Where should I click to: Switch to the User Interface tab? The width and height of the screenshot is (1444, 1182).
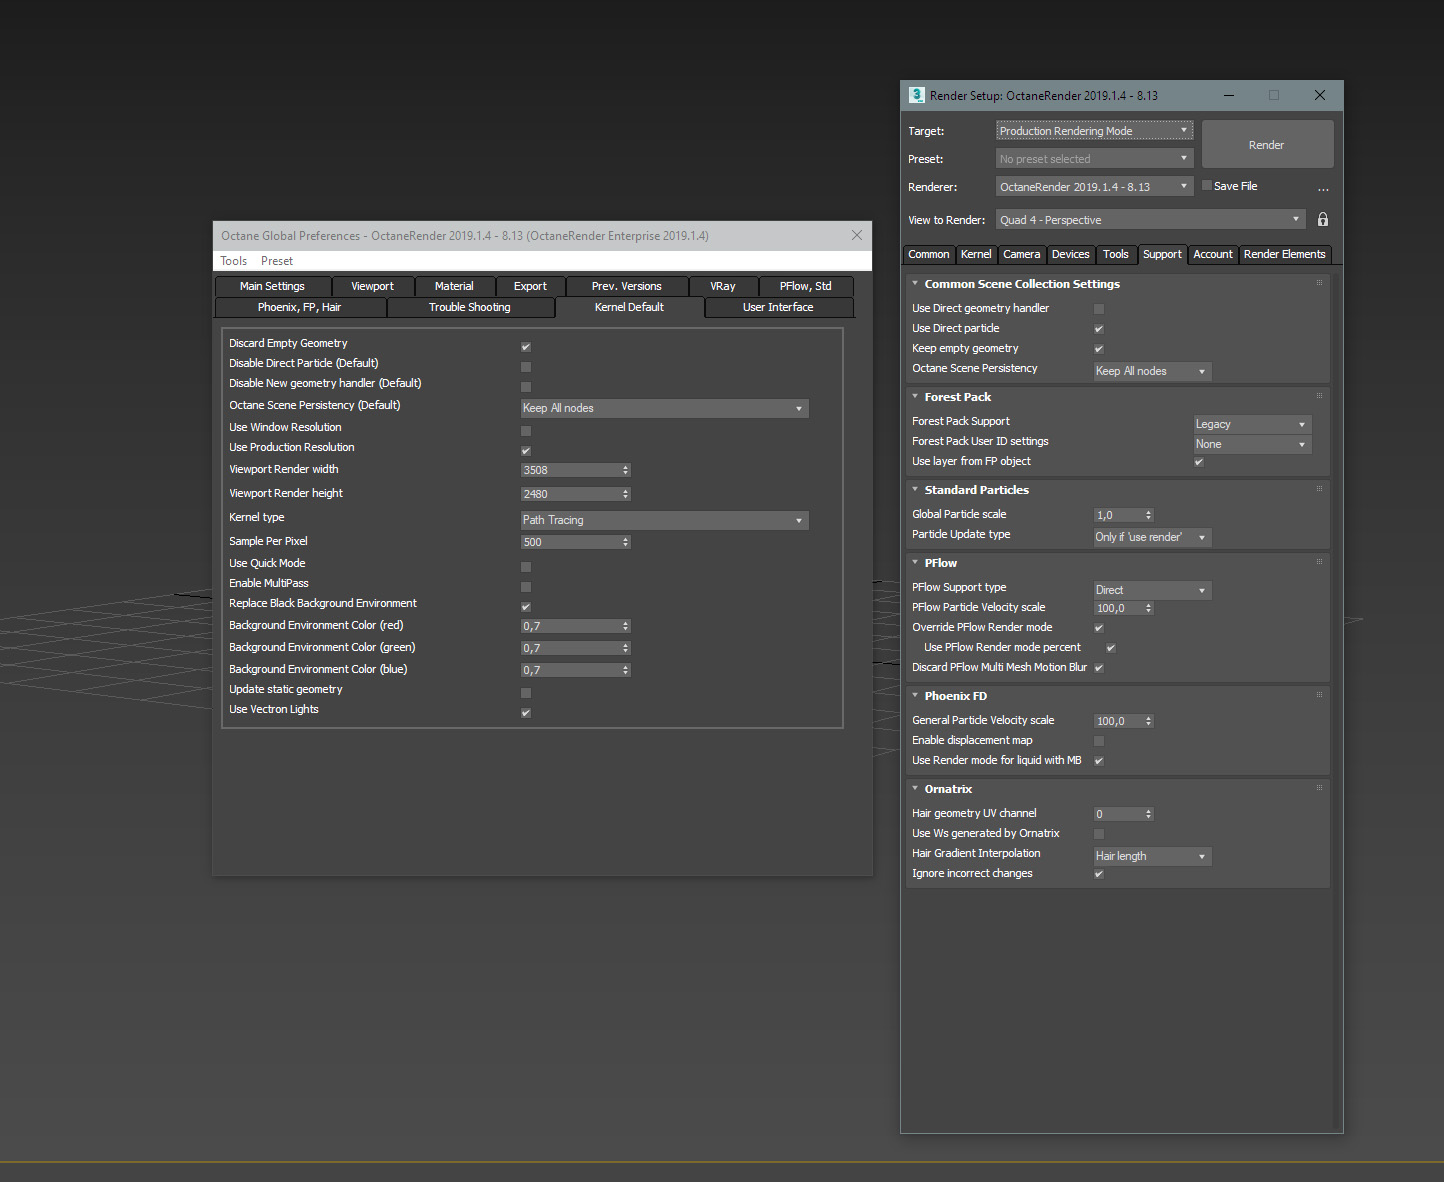778,307
